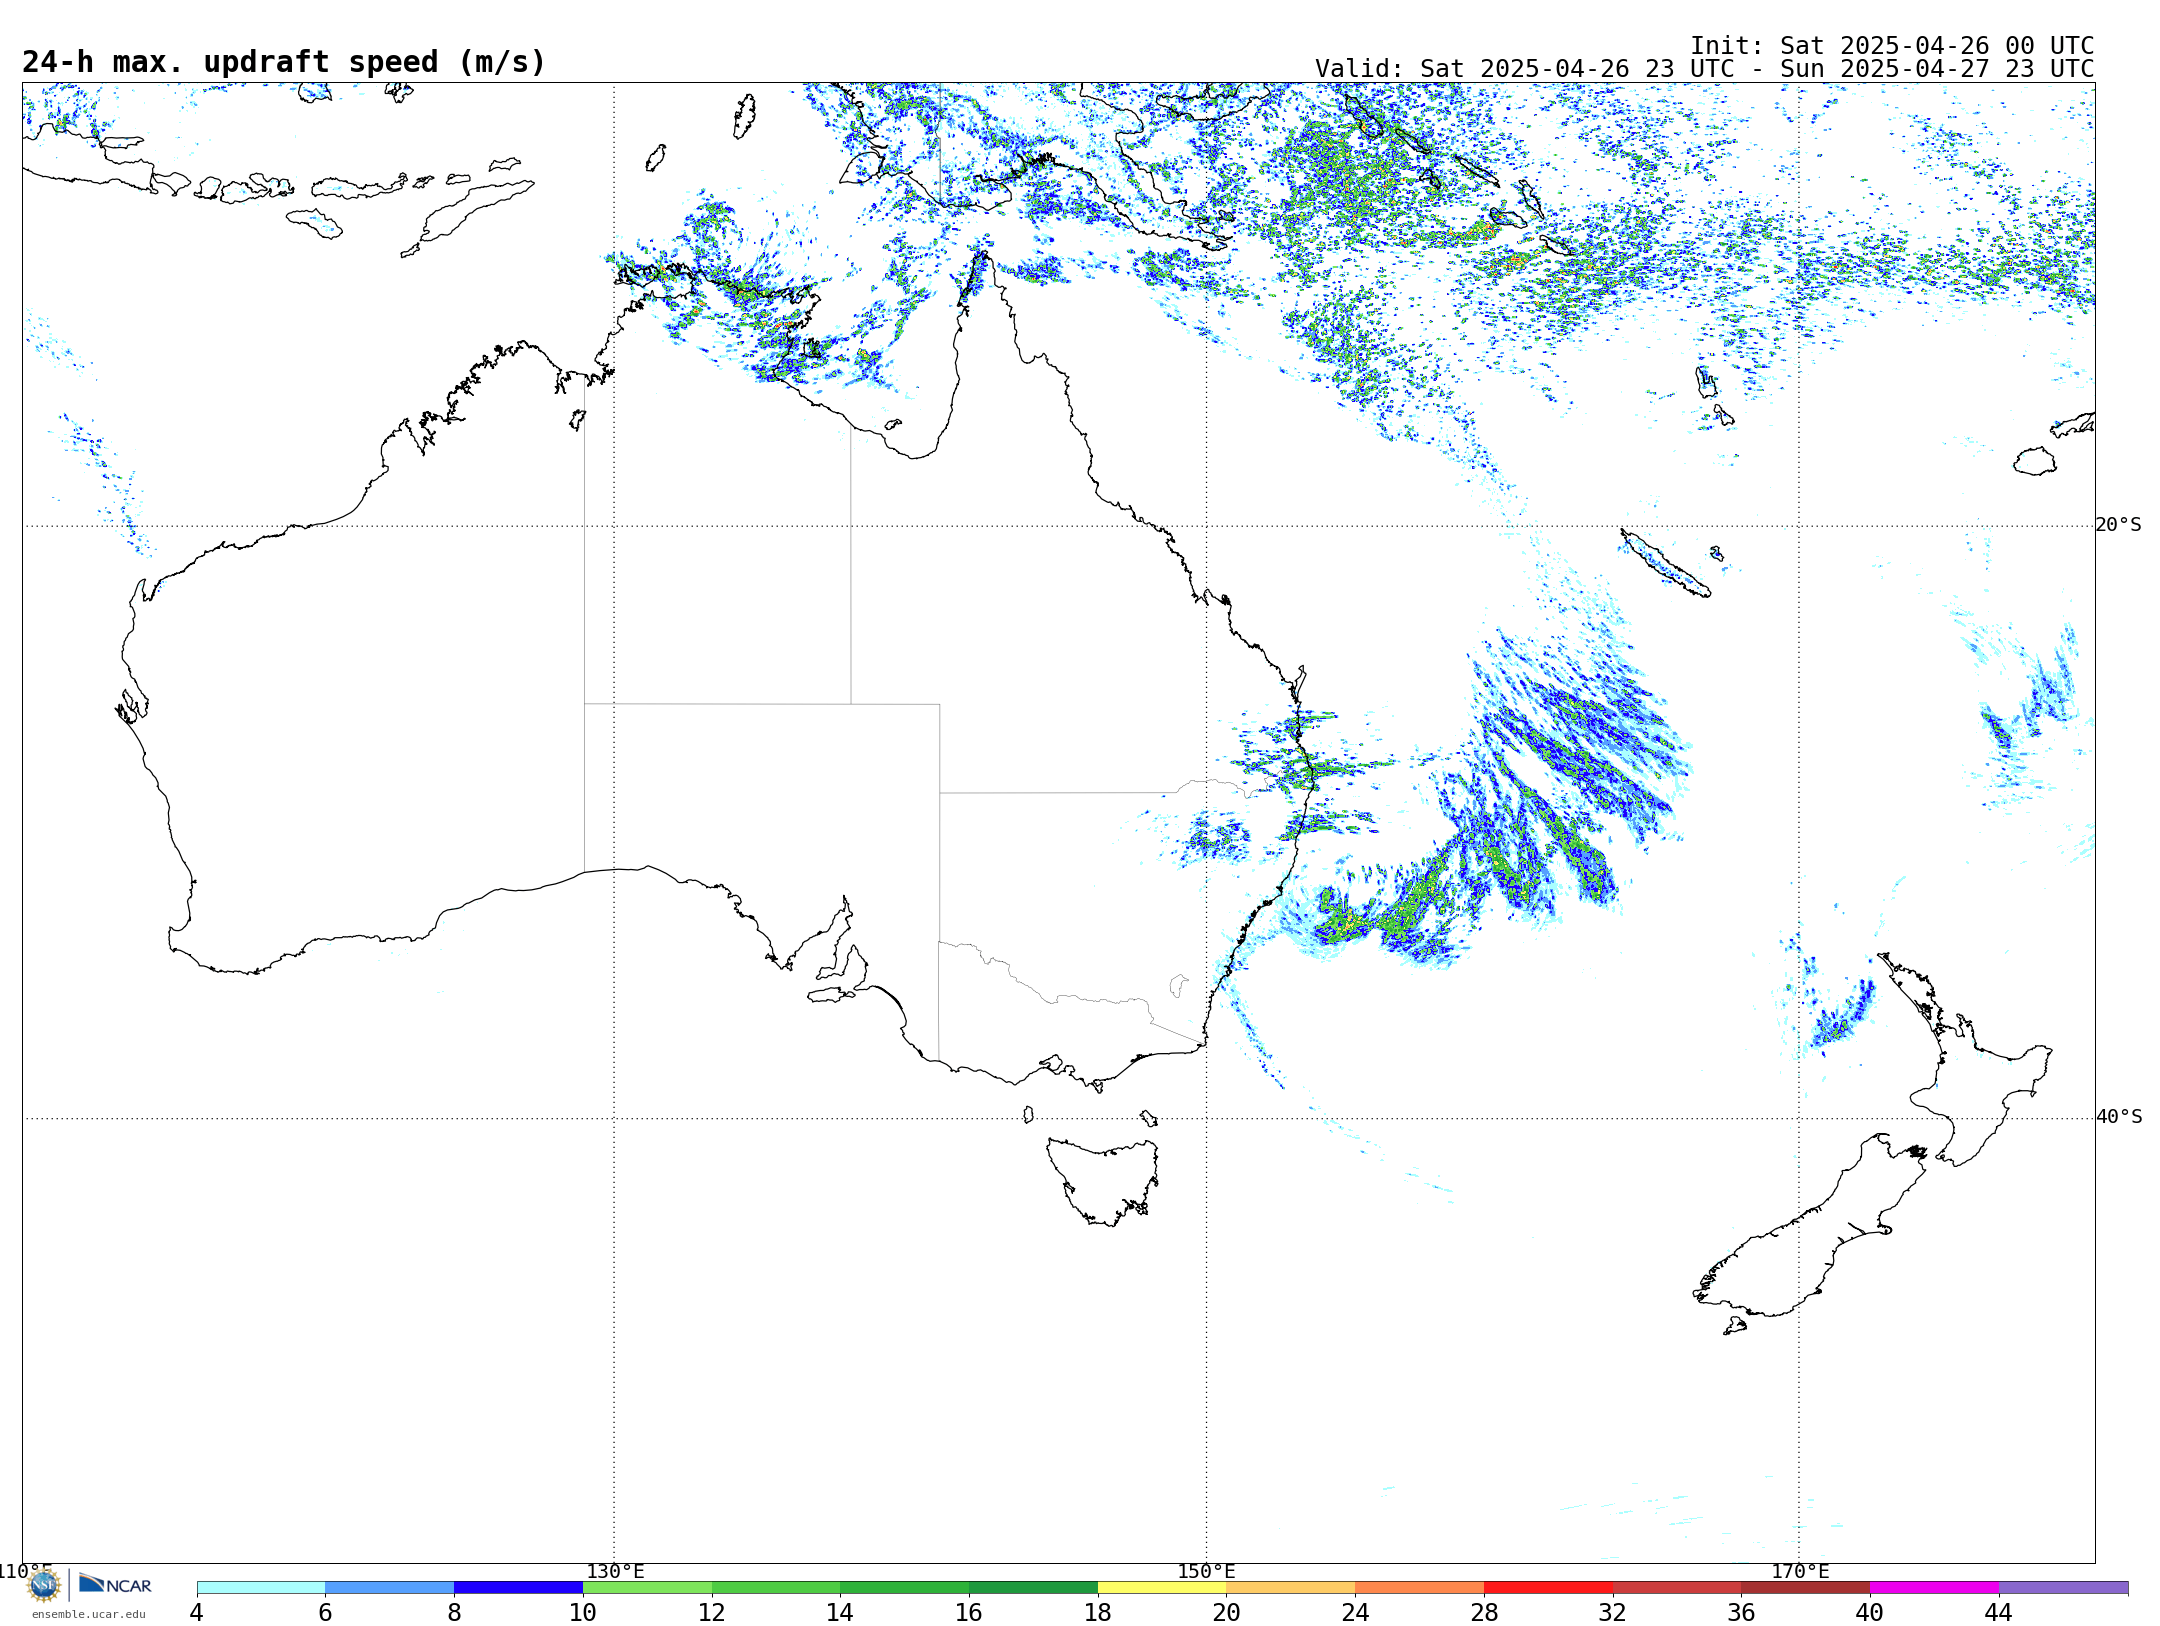Click the colorbar tick label 32
Viewport: 2160px width, 1626px height.
pos(1613,1613)
